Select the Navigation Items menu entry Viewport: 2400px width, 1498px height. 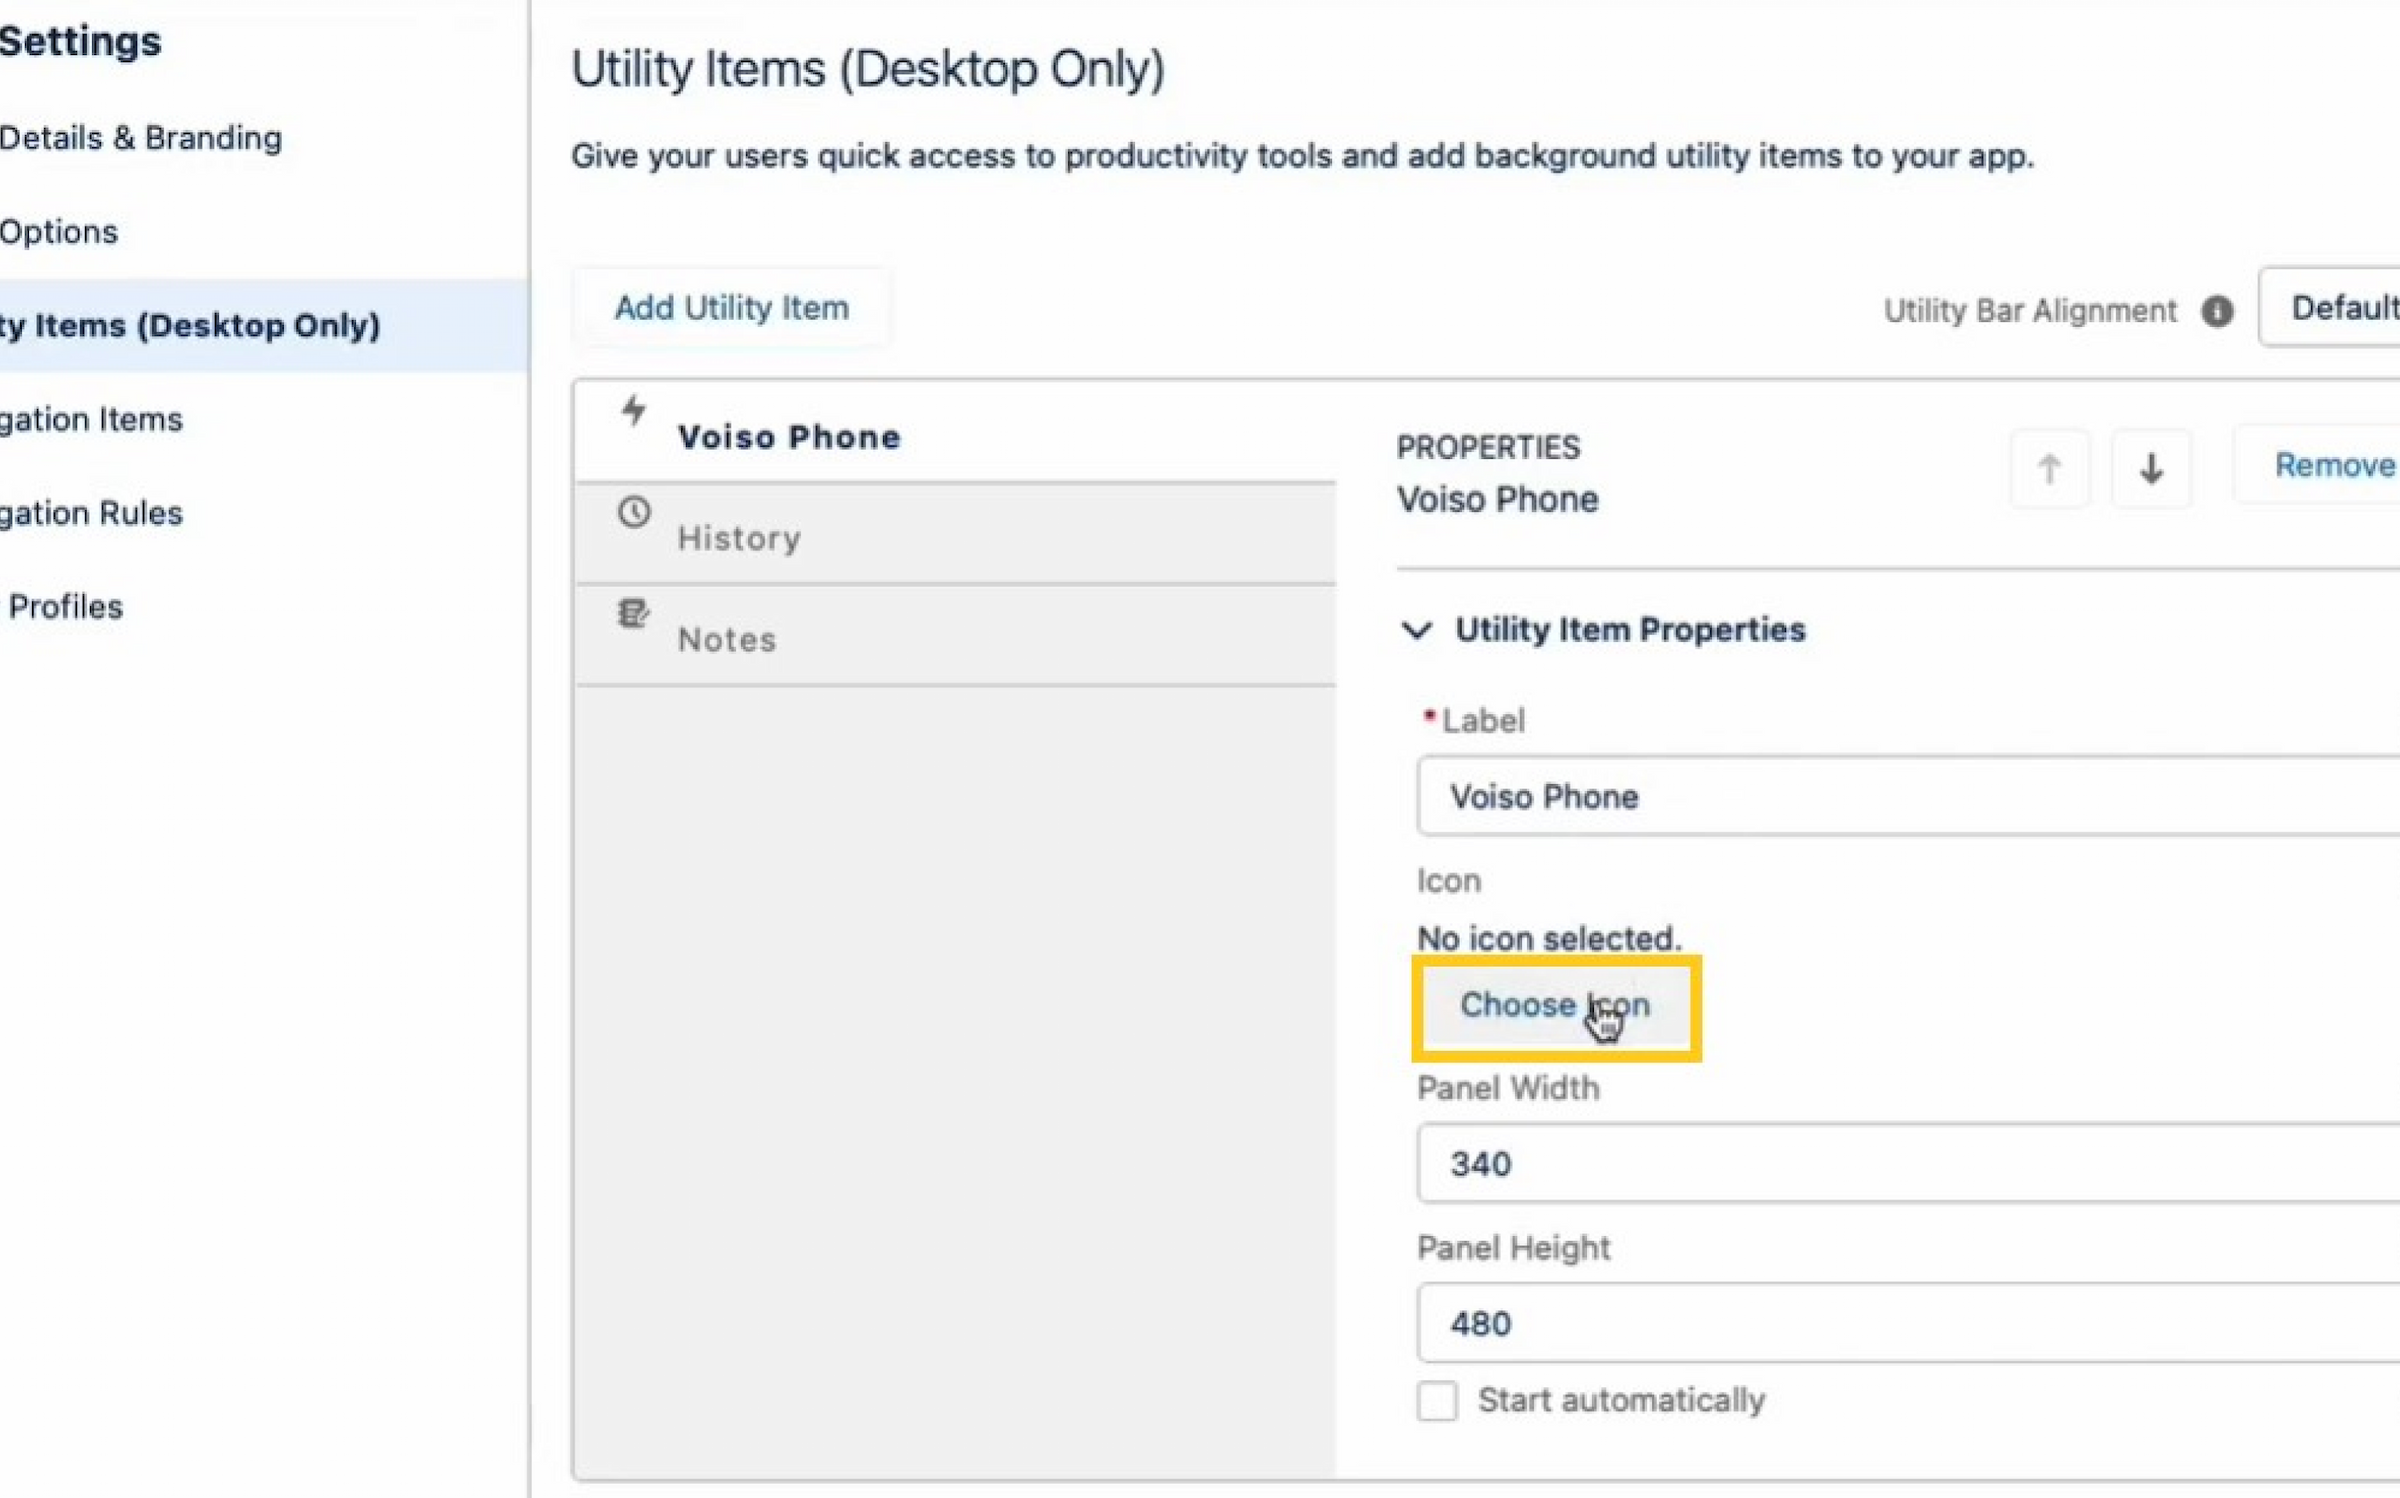(90, 418)
